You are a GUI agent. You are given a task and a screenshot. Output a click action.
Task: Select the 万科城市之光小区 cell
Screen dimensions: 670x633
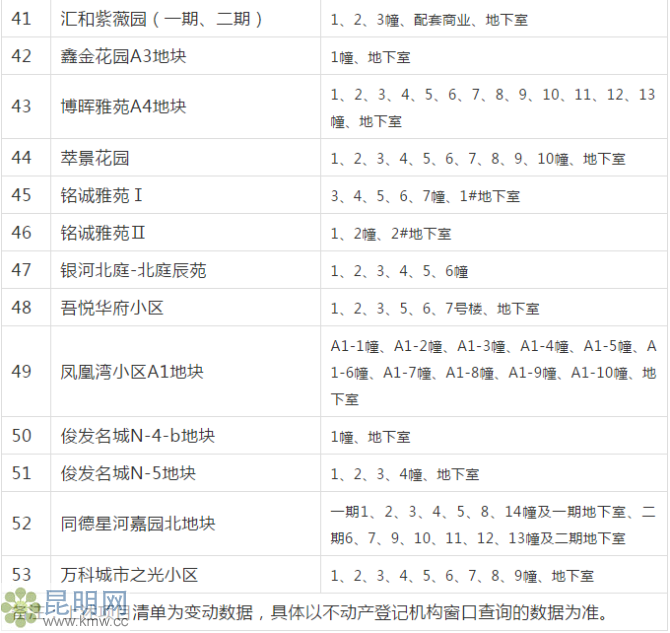(130, 575)
